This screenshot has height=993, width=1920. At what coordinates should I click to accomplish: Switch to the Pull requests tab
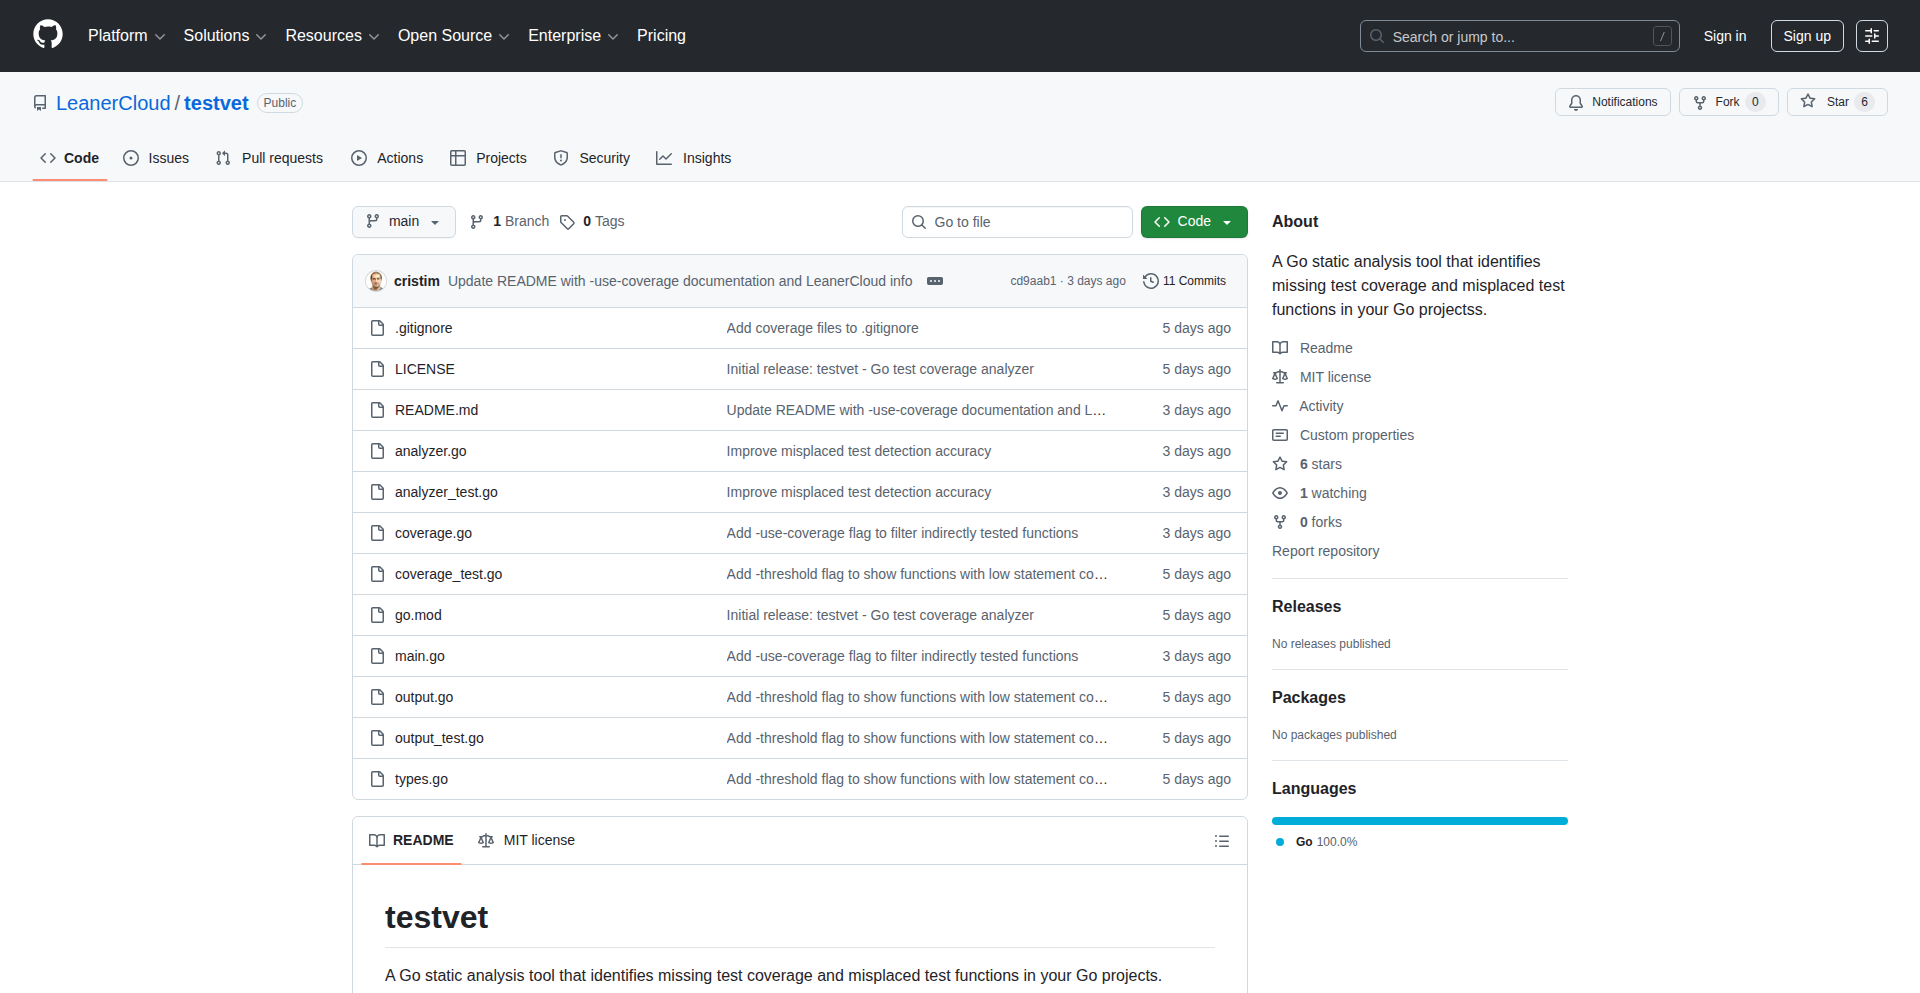pos(270,158)
